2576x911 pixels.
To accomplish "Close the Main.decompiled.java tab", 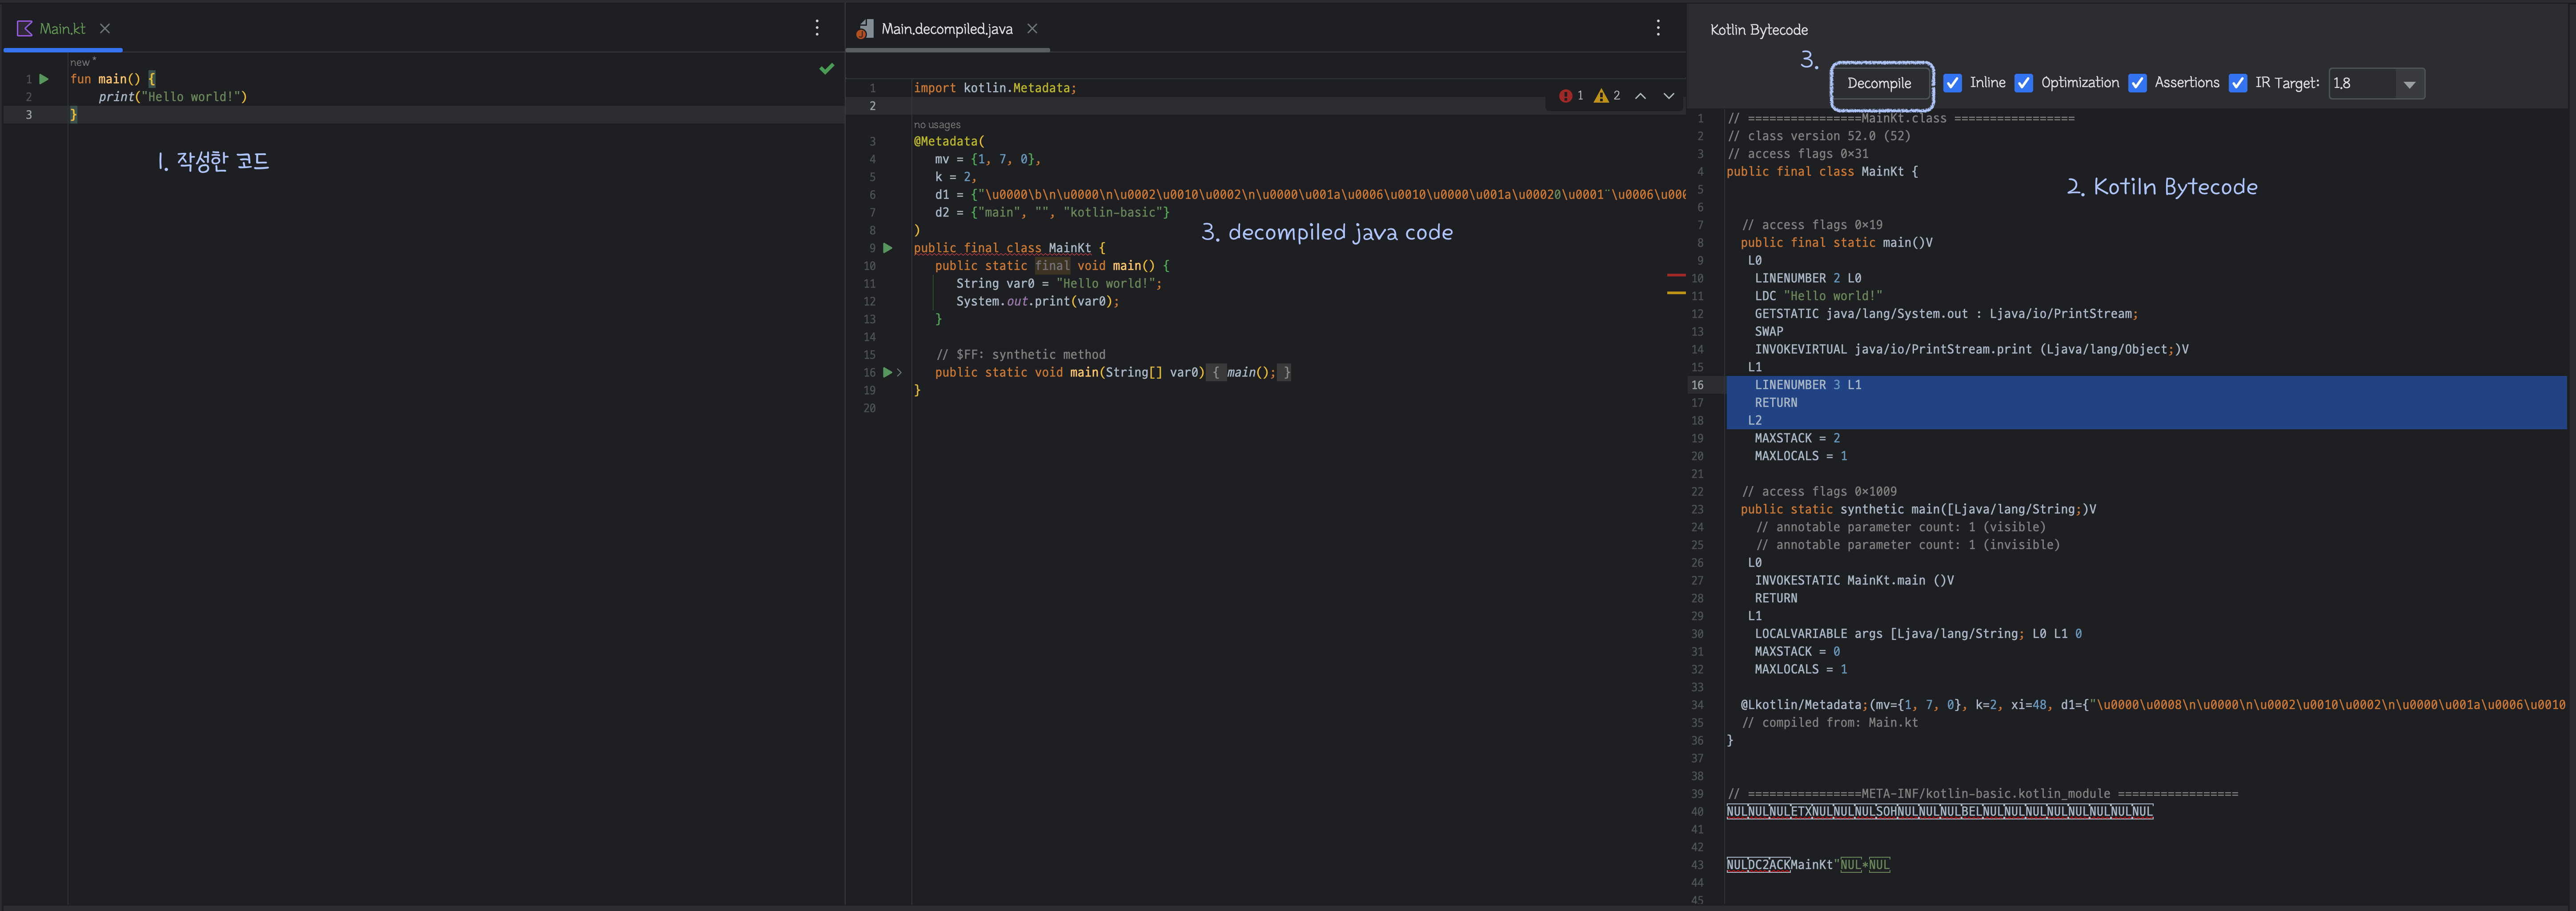I will click(1032, 29).
